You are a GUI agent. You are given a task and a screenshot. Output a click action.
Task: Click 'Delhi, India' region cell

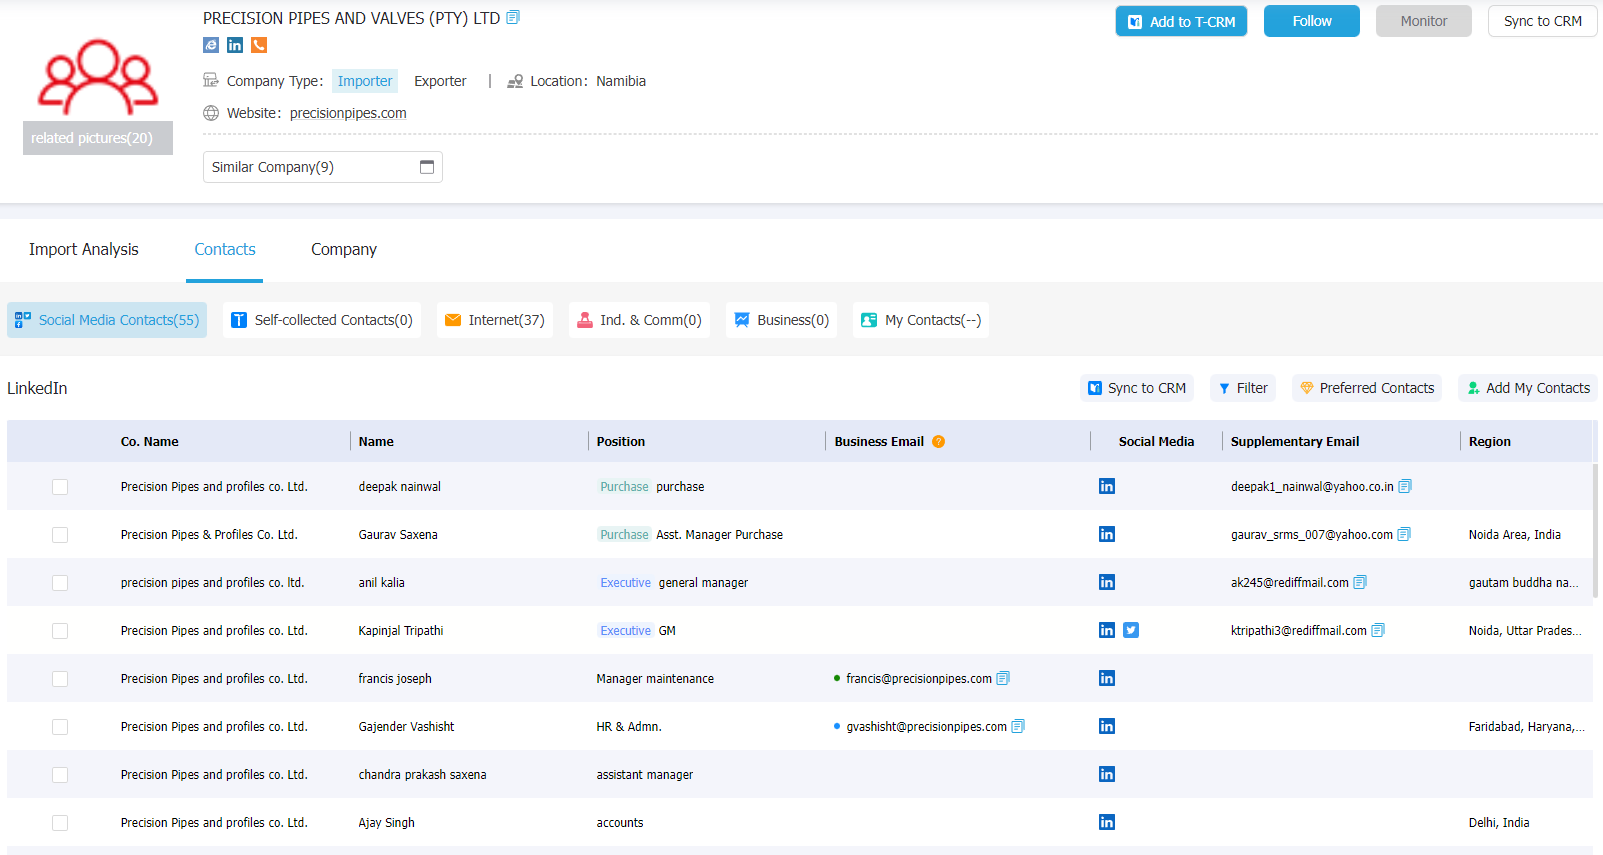point(1499,823)
